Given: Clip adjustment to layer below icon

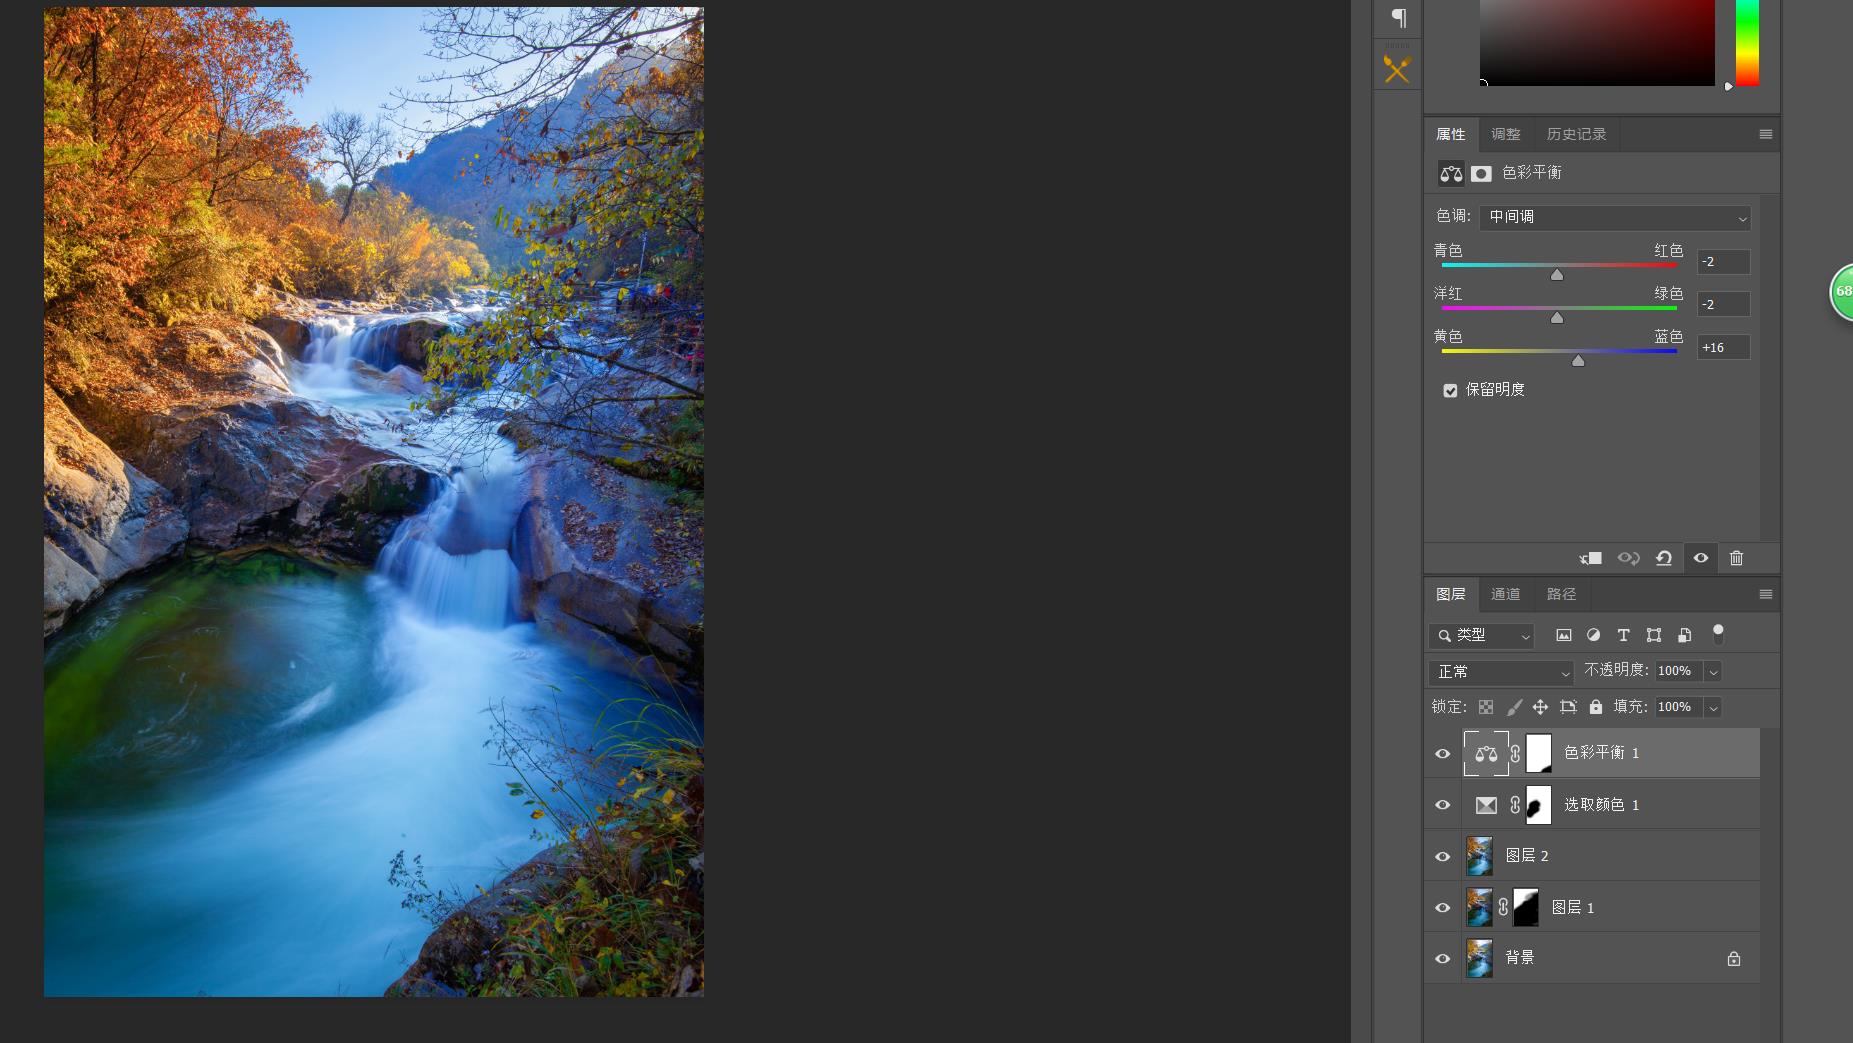Looking at the screenshot, I should click(x=1591, y=558).
